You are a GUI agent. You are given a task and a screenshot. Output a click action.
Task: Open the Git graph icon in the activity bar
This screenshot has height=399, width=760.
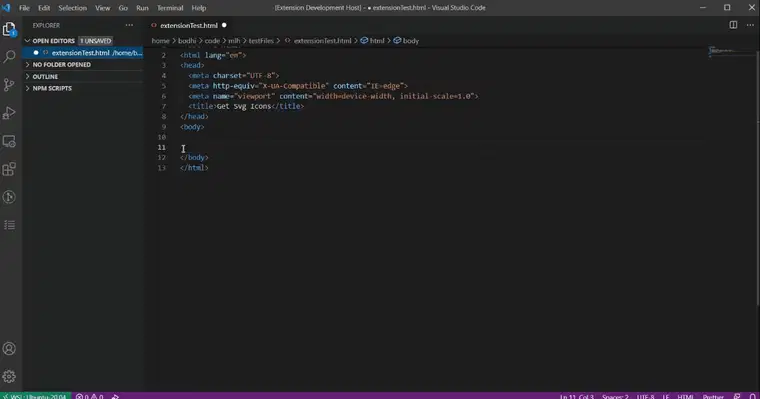point(9,197)
